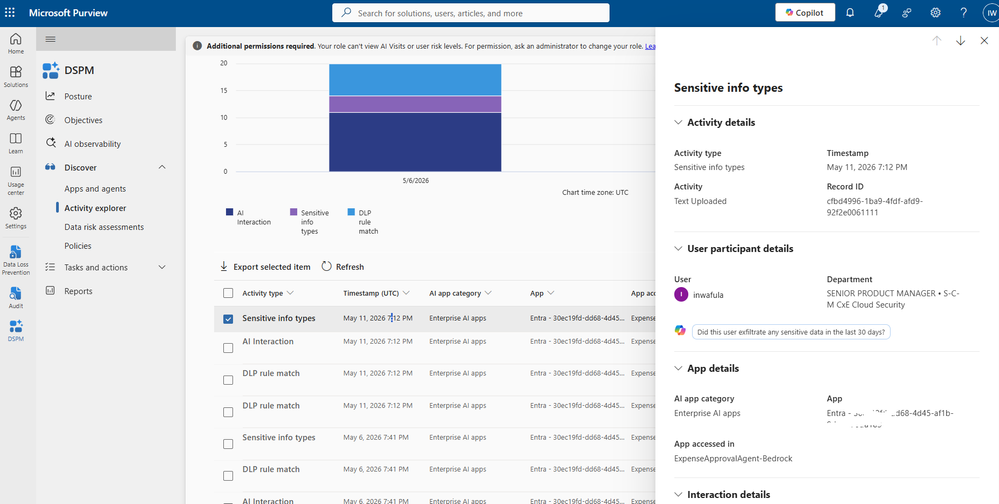Click the inwafula user avatar
This screenshot has height=504, width=999.
pyautogui.click(x=681, y=294)
